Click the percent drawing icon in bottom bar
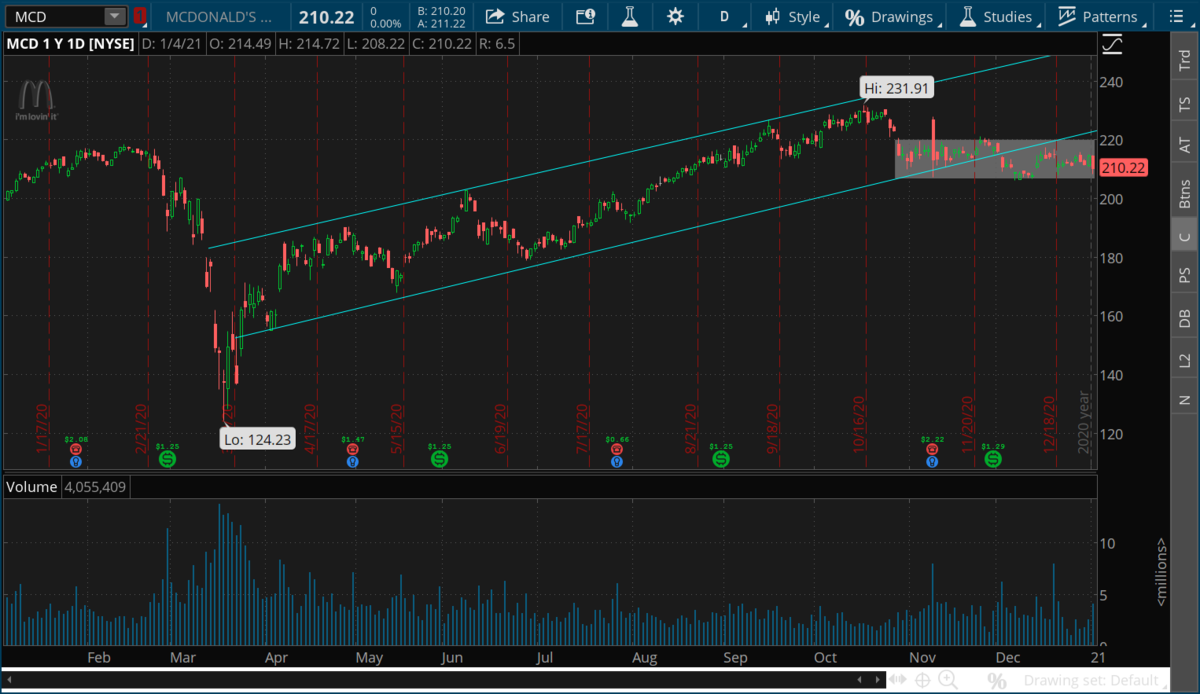Image resolution: width=1200 pixels, height=694 pixels. [x=997, y=681]
